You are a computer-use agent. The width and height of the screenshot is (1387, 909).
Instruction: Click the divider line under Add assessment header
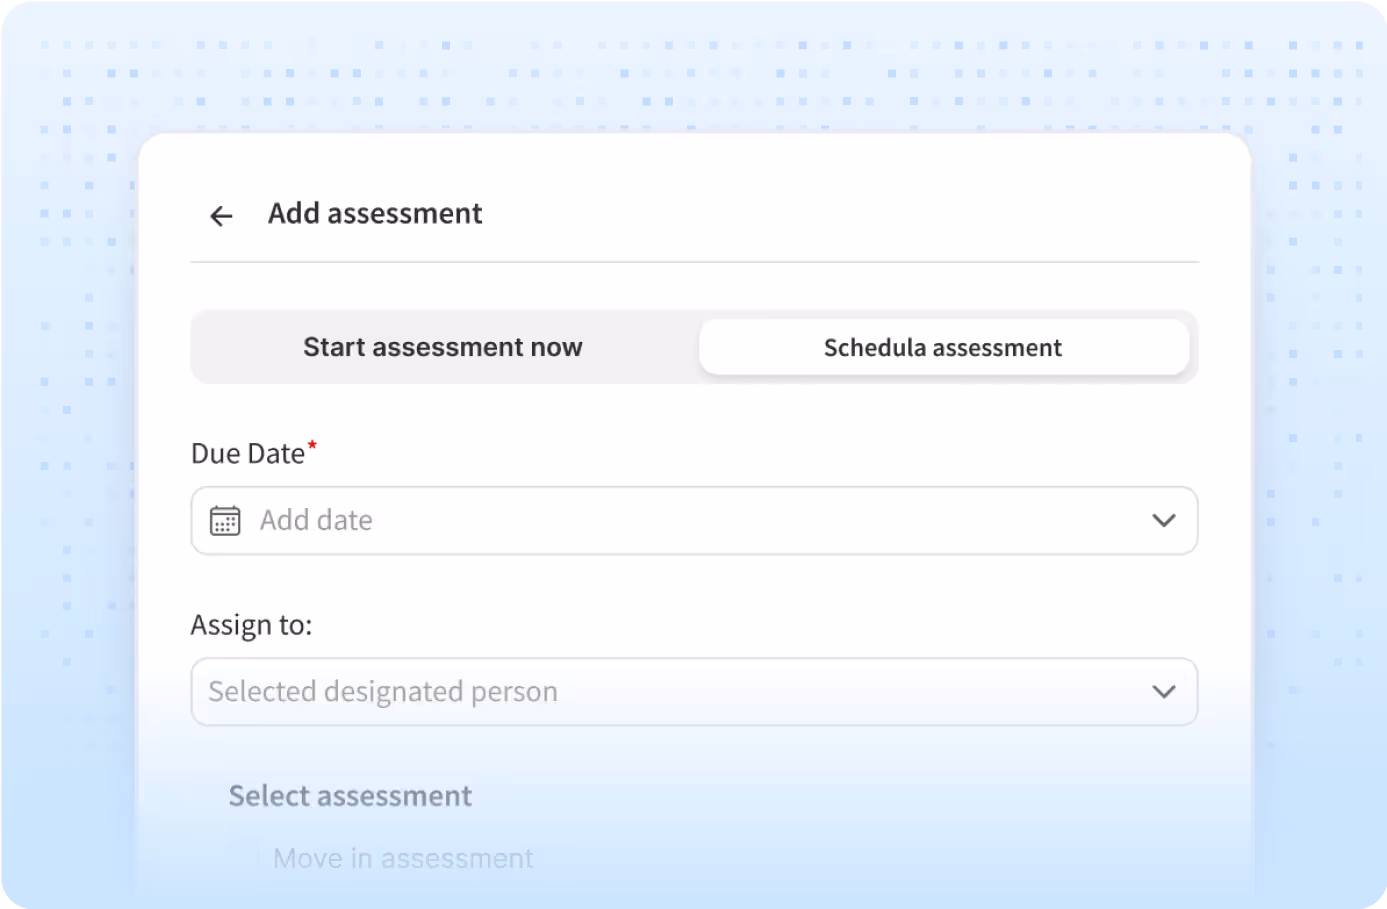694,262
